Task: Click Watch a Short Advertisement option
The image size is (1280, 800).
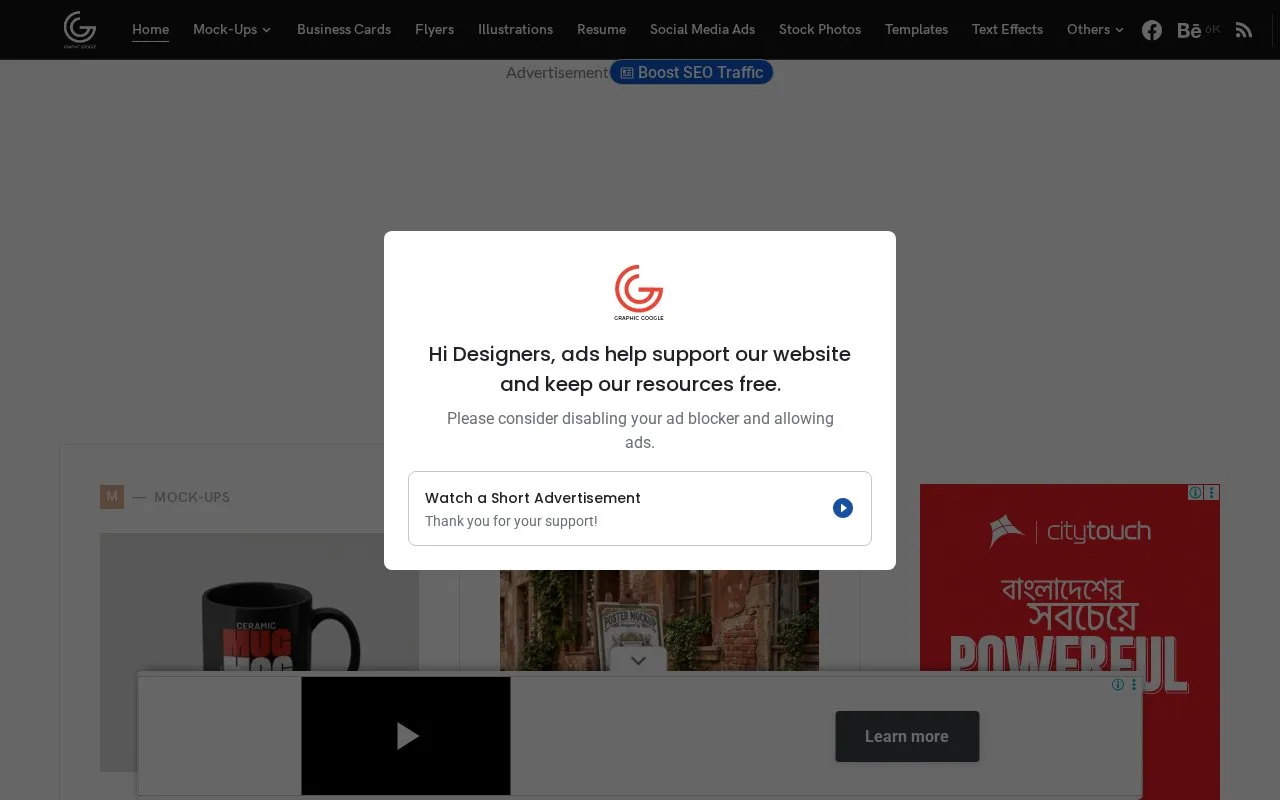Action: click(x=640, y=508)
